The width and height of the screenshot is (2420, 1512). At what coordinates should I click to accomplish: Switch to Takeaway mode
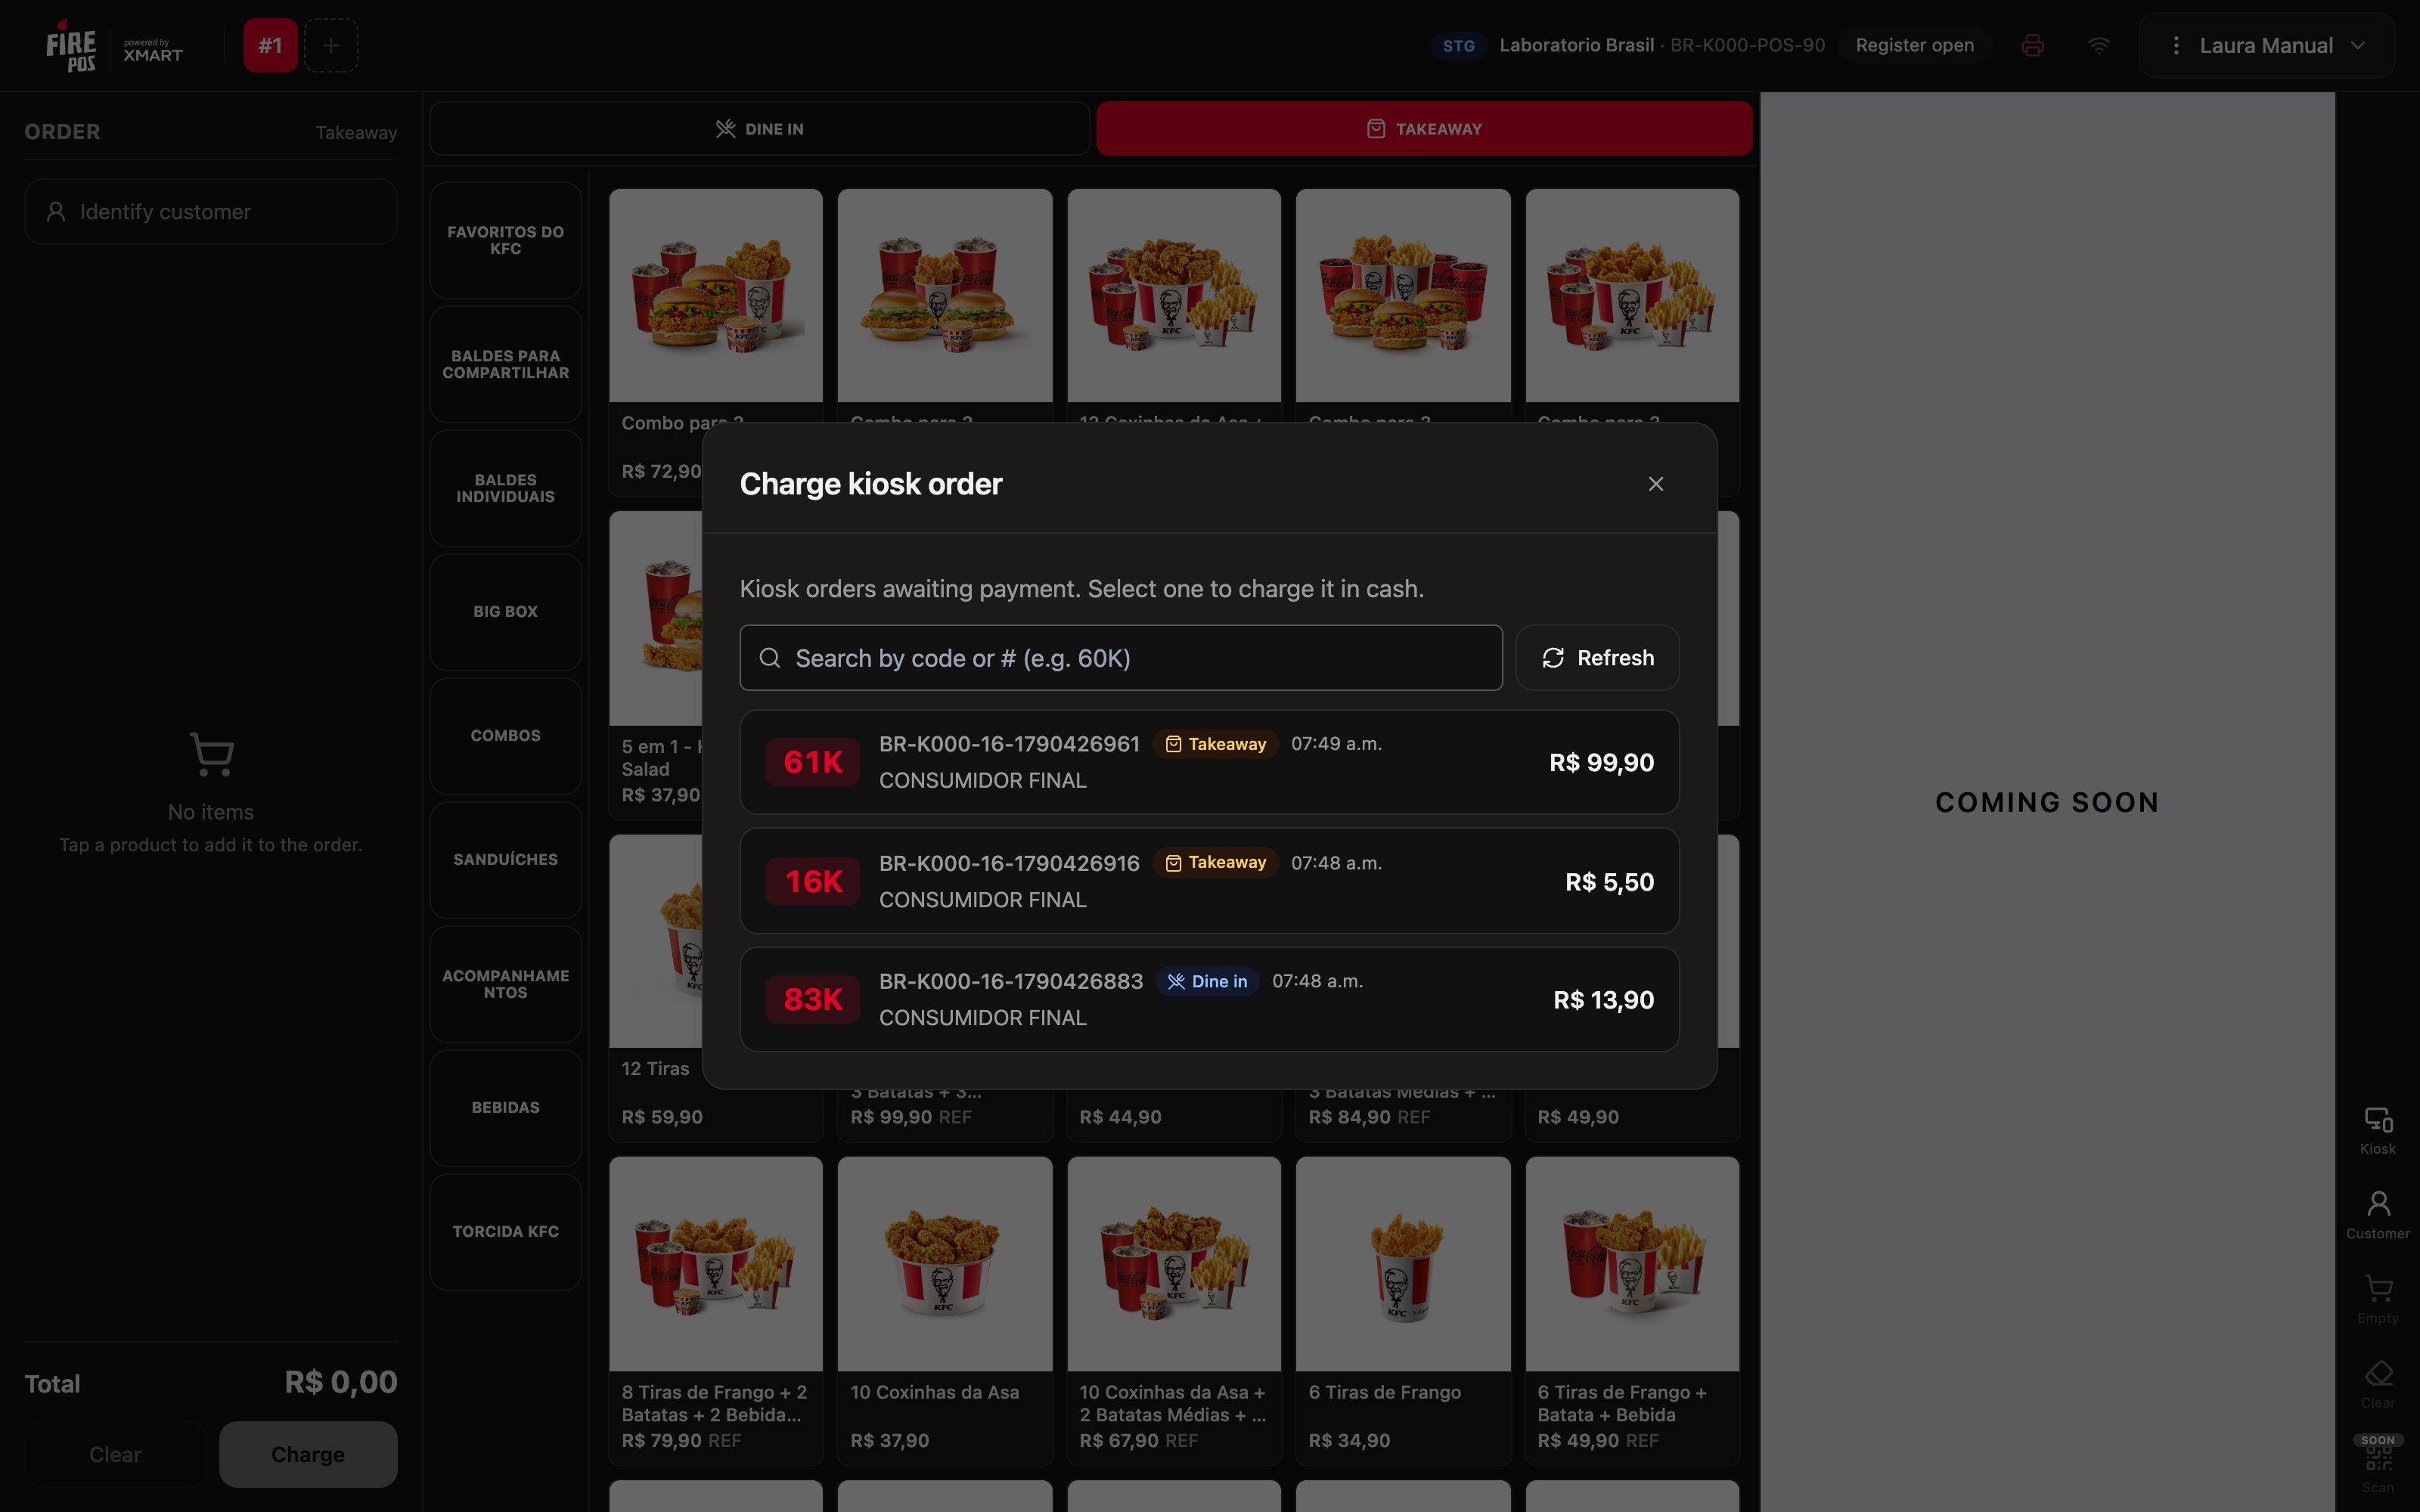click(x=1424, y=129)
